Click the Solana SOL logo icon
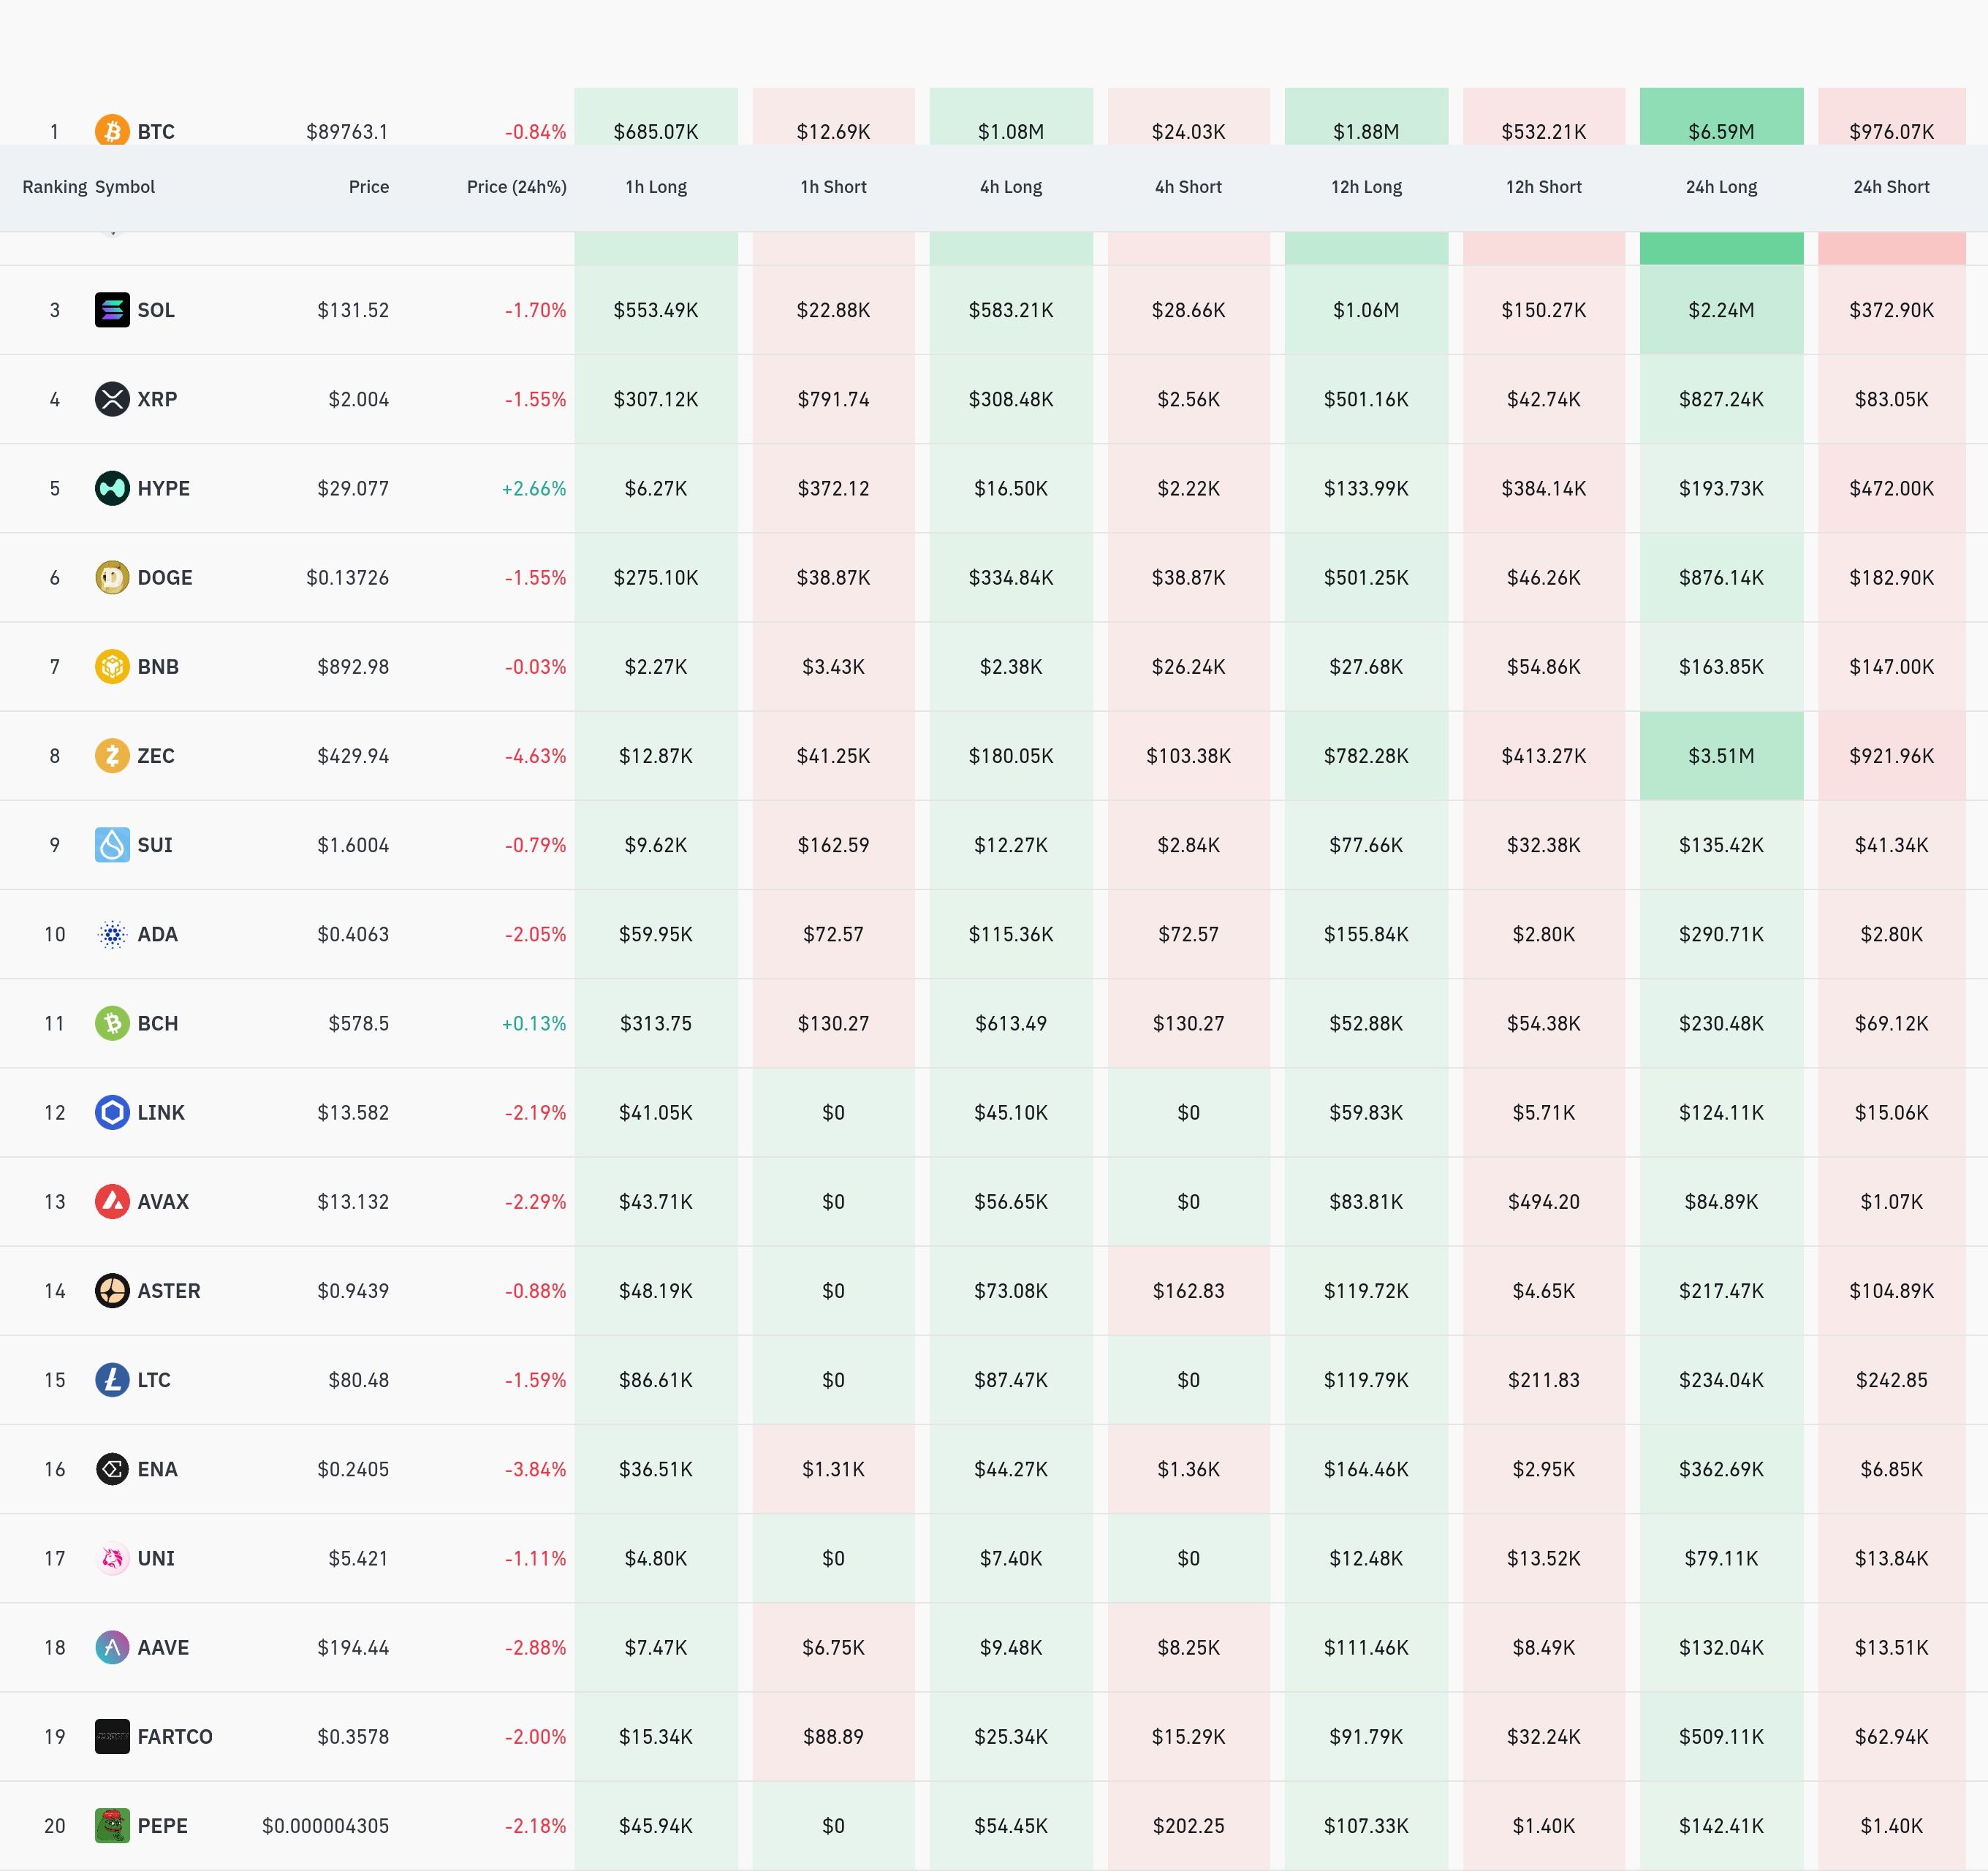Screen dimensions: 1988x1871 (x=112, y=310)
